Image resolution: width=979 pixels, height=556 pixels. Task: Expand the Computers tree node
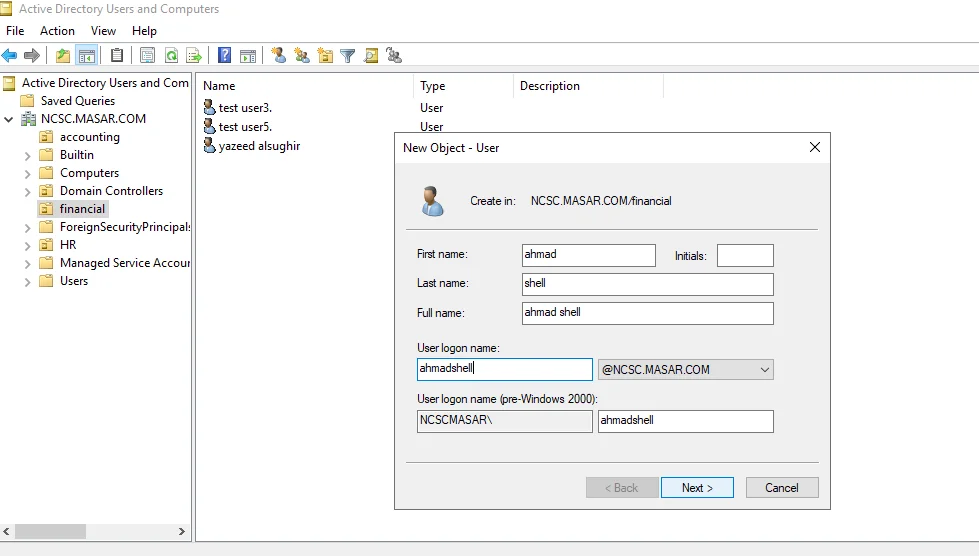point(27,173)
